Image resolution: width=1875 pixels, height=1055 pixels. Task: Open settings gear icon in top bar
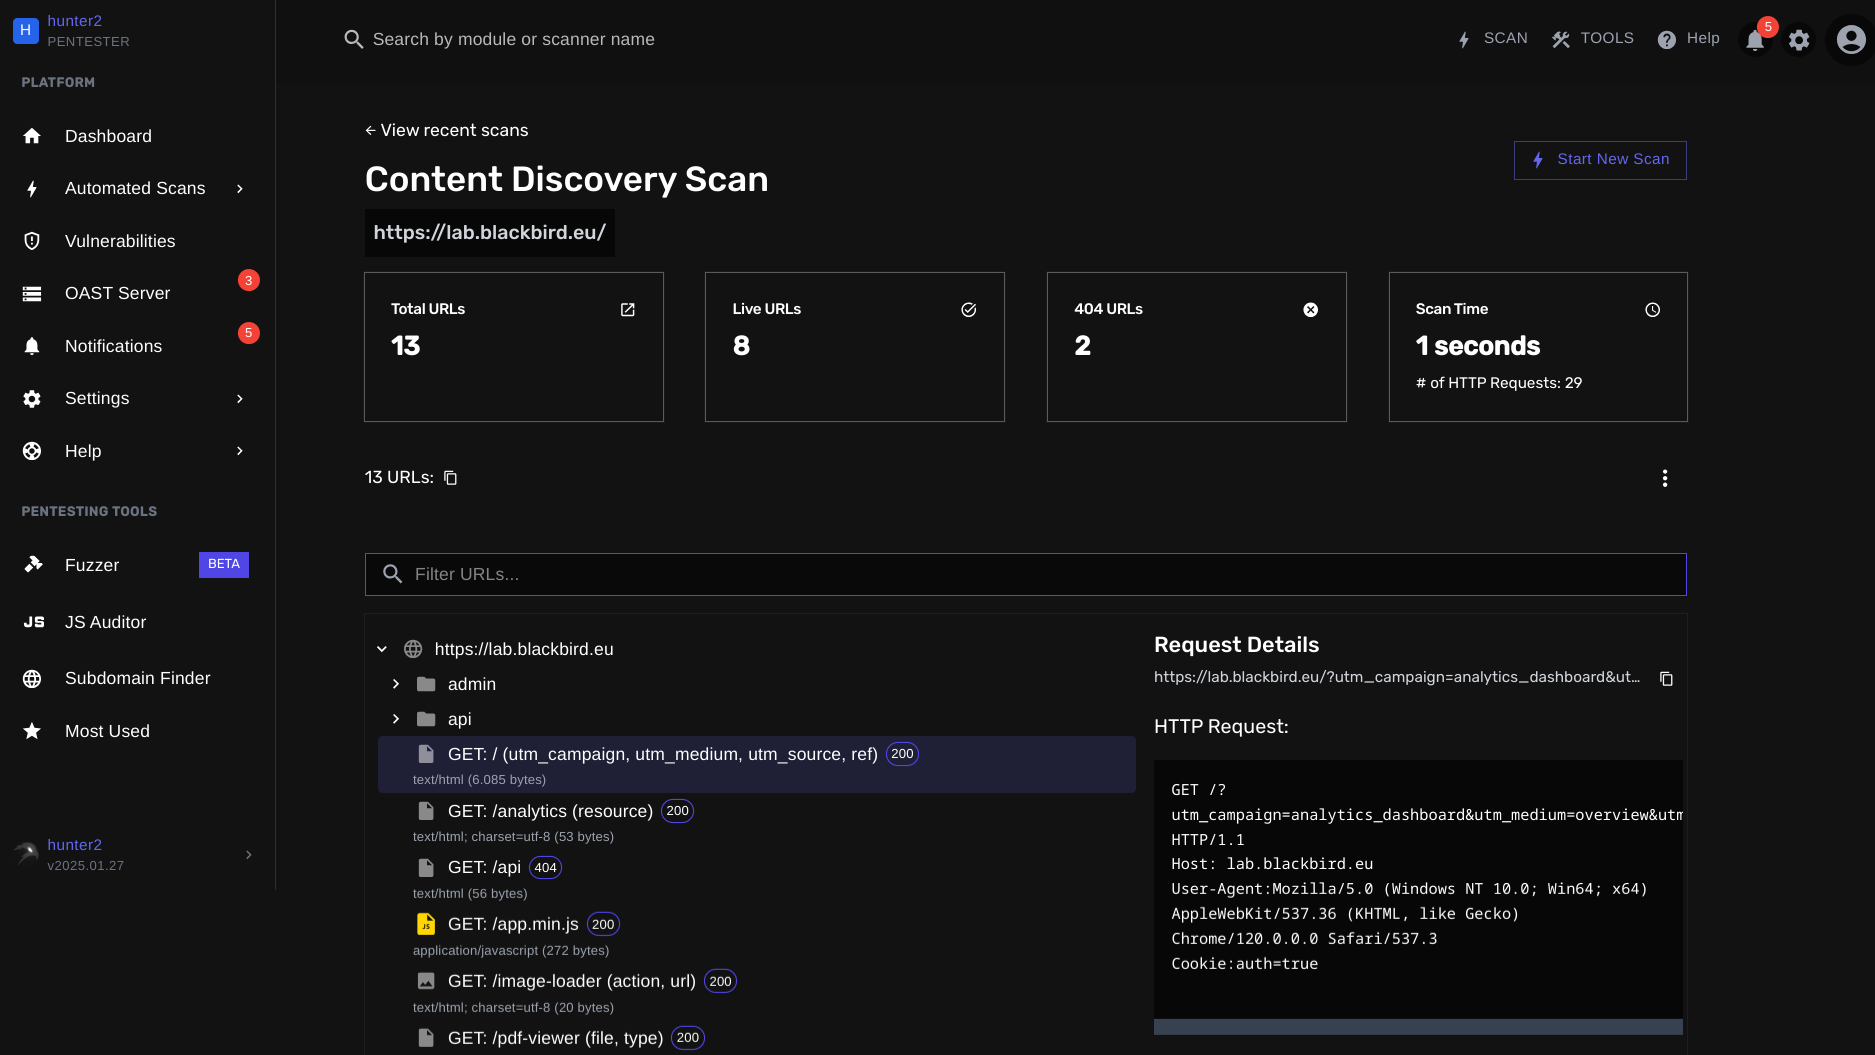[1799, 40]
